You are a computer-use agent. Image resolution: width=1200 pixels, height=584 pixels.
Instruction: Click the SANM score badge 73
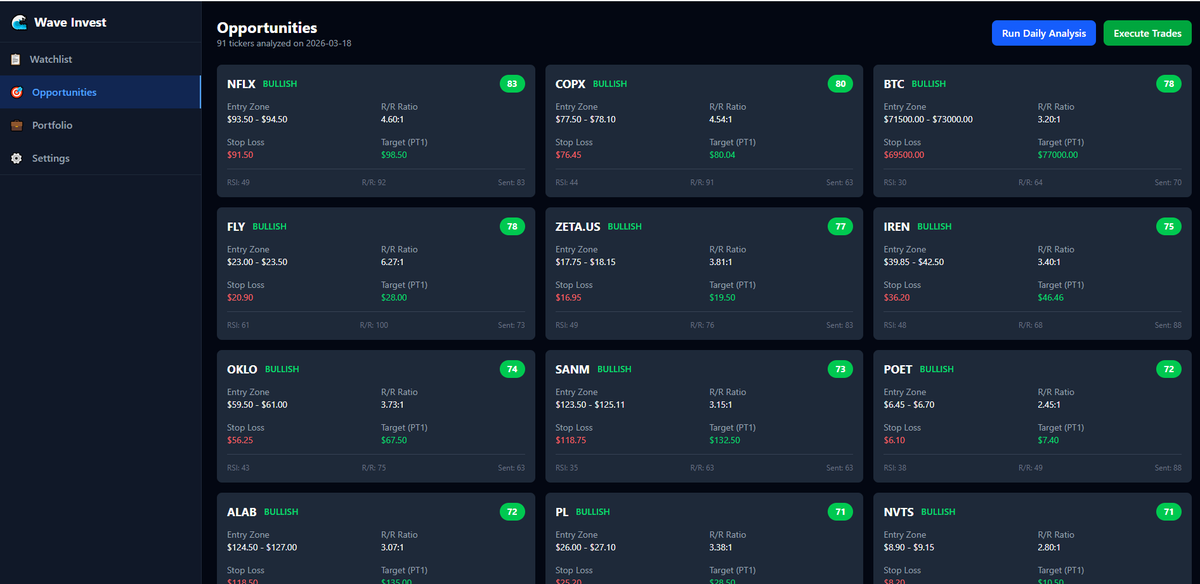point(841,369)
